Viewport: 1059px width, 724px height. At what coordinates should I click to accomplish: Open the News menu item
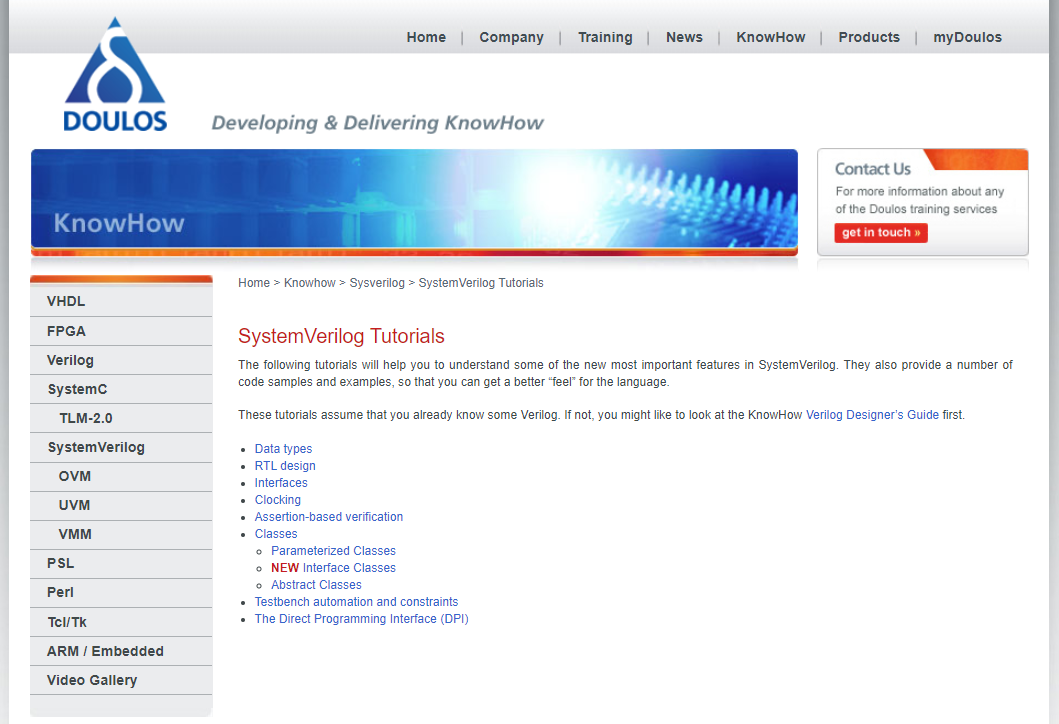point(684,37)
